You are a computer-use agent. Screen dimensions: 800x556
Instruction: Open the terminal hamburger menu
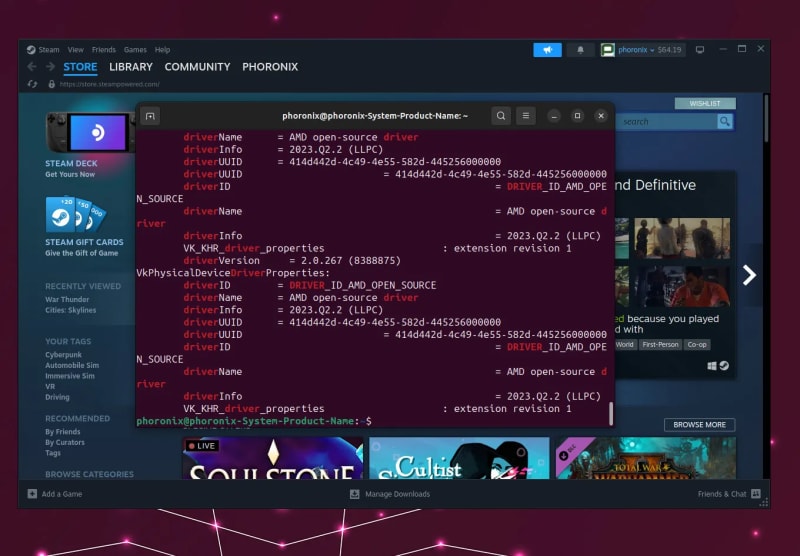(526, 116)
